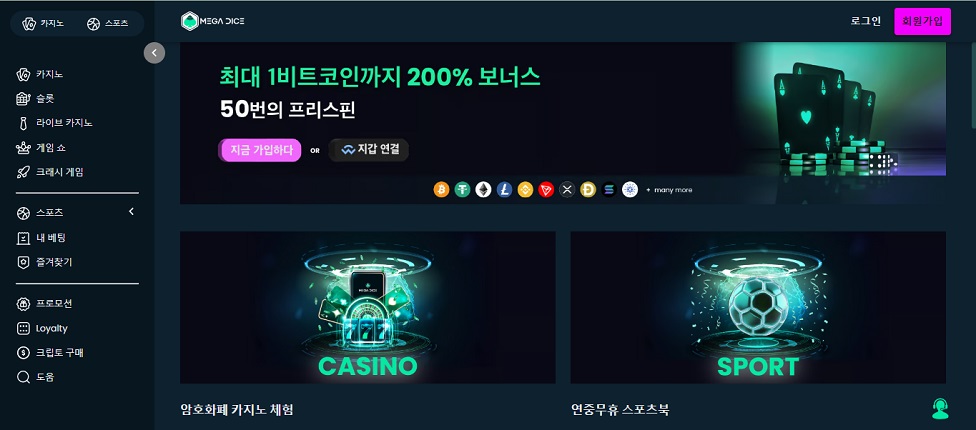Click the Tether coin icon
The width and height of the screenshot is (976, 430).
[x=462, y=190]
